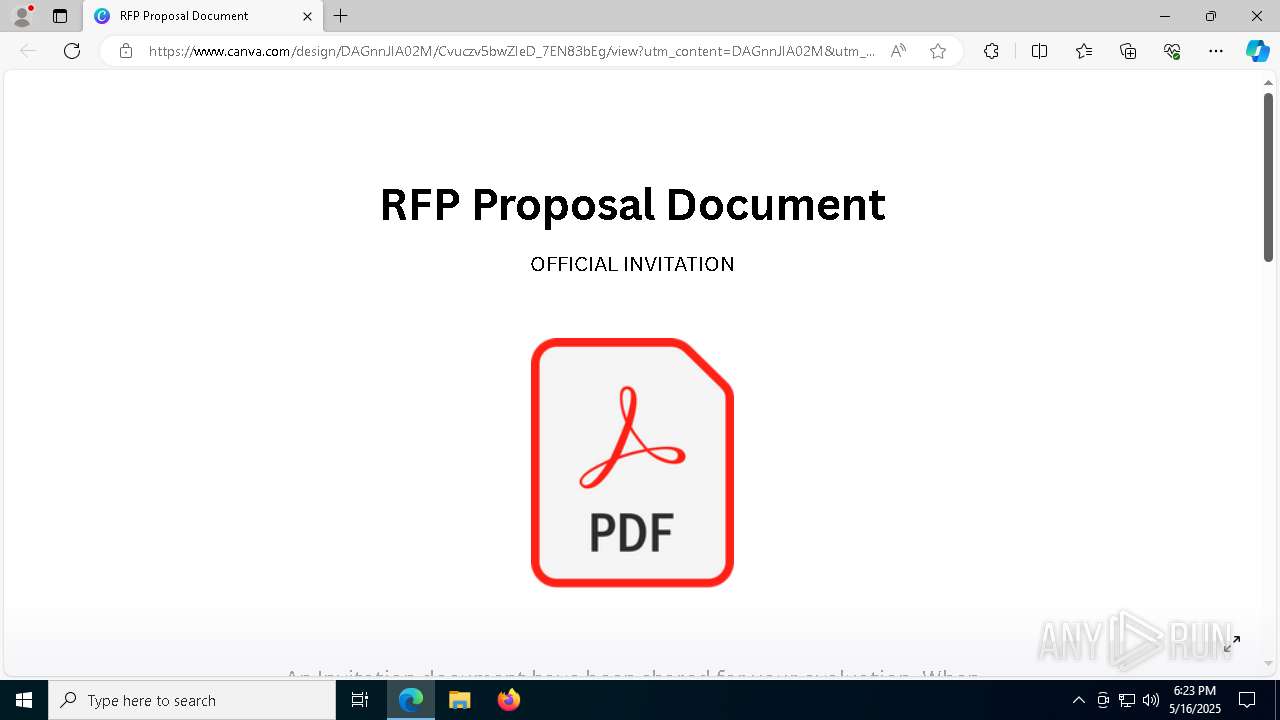
Task: Click the scrollbar down arrow
Action: tap(1269, 663)
